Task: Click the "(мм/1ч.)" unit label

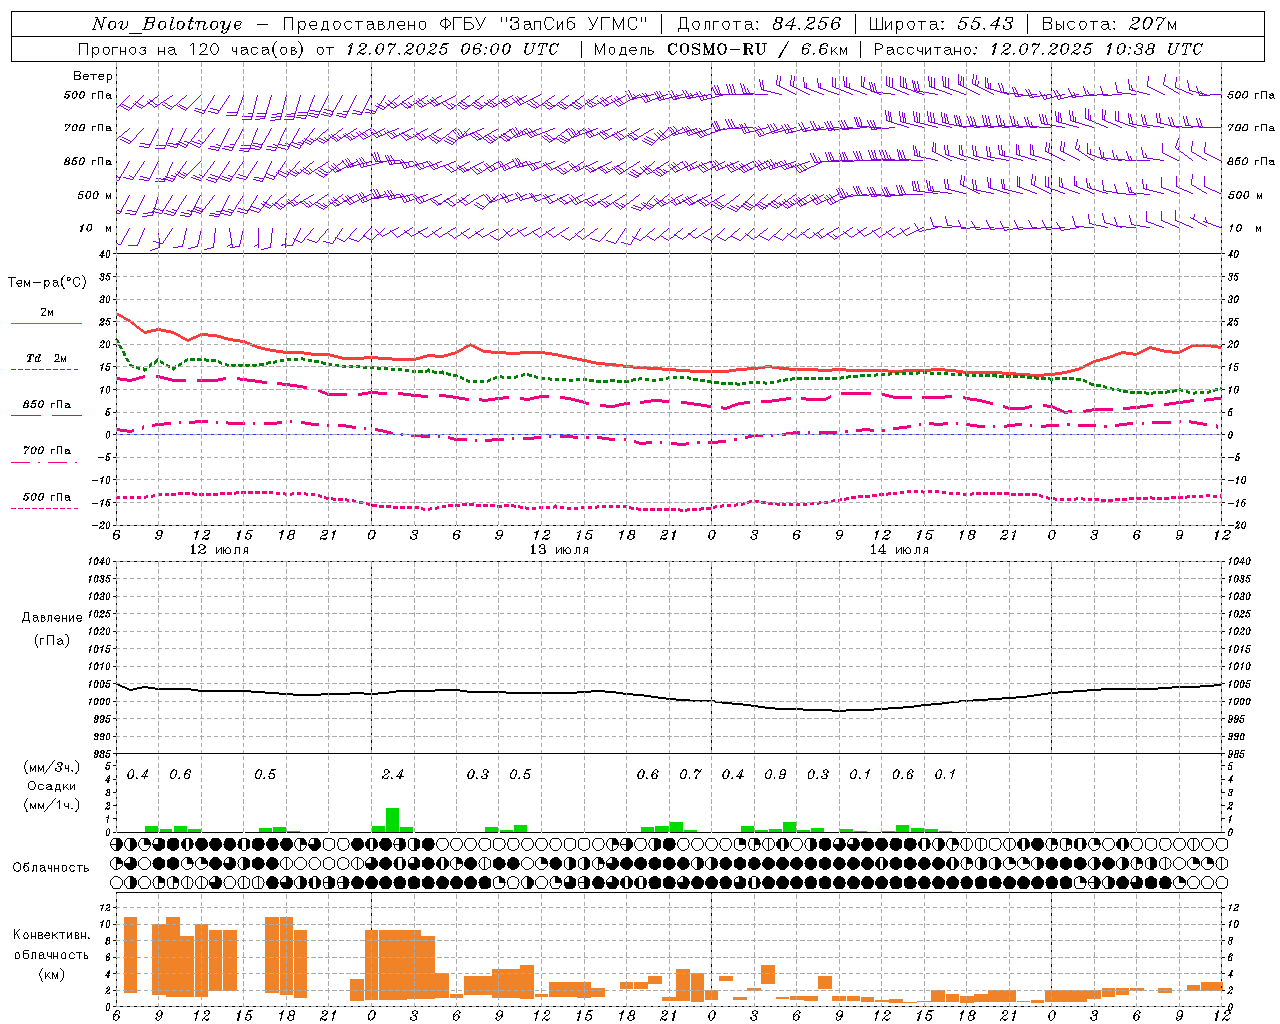Action: [51, 805]
